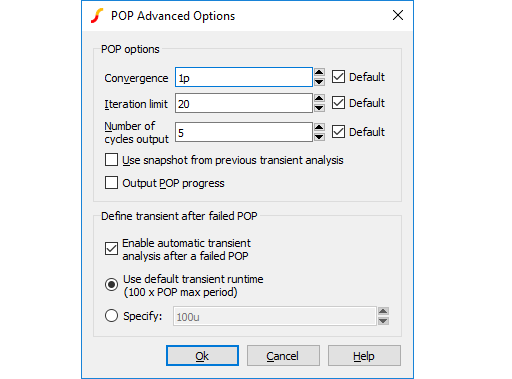Enable Use snapshot from previous transient analysis
Image resolution: width=512 pixels, height=379 pixels.
coord(111,160)
